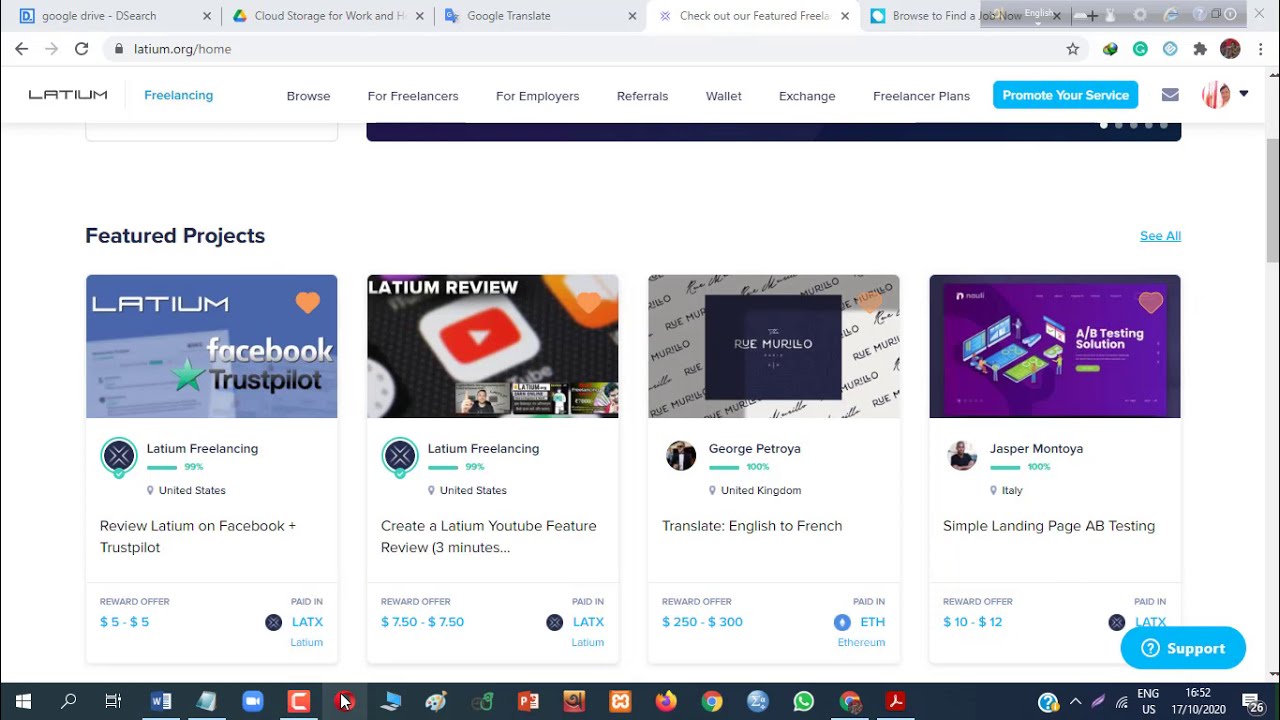Open Zoom from the taskbar
The height and width of the screenshot is (720, 1280).
pyautogui.click(x=252, y=702)
